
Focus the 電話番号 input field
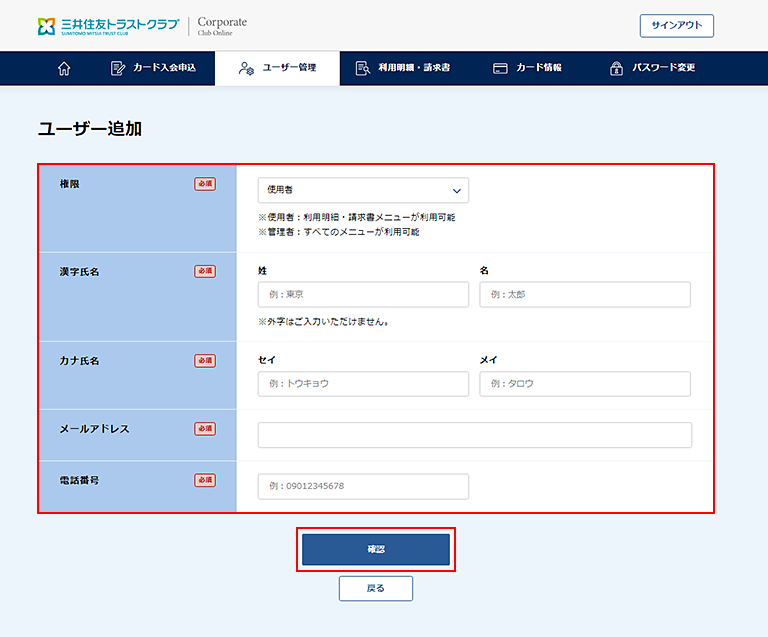[x=363, y=486]
